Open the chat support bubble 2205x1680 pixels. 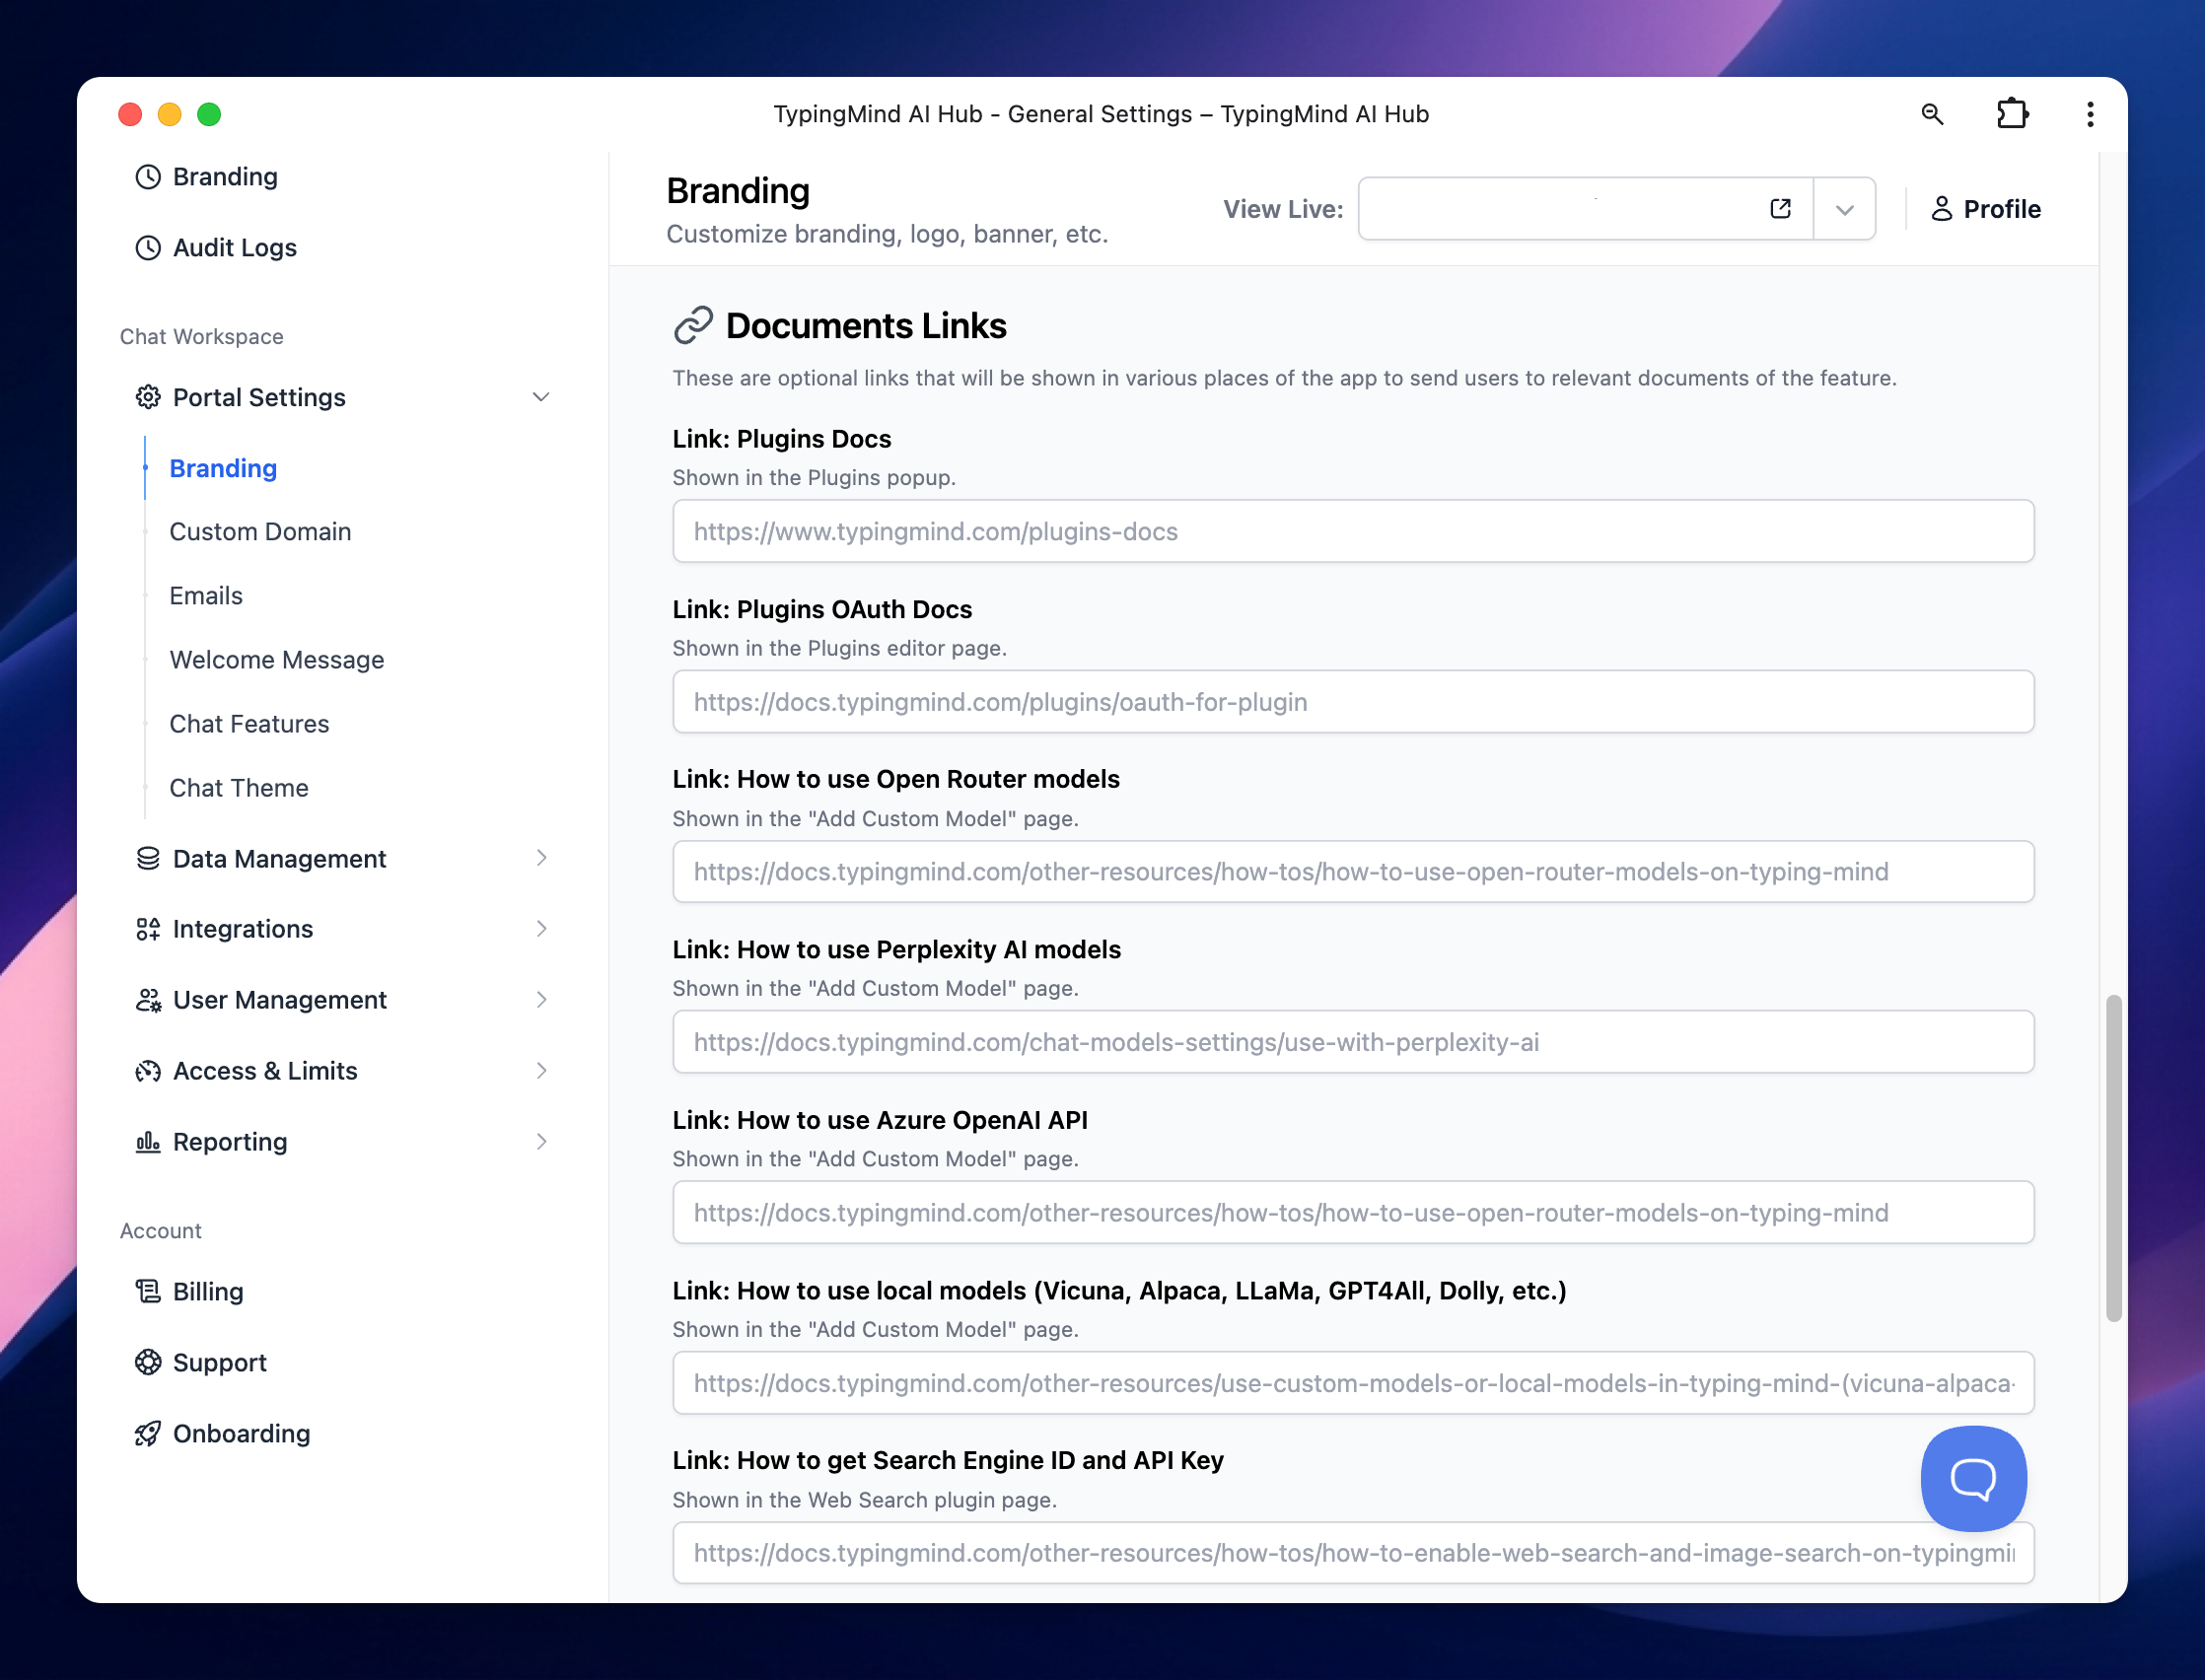1973,1478
